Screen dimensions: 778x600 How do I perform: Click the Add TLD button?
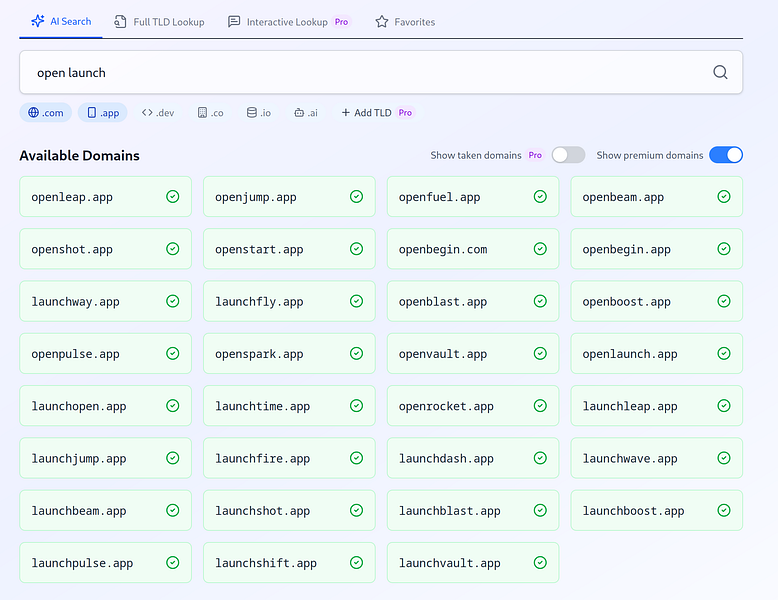pos(377,113)
